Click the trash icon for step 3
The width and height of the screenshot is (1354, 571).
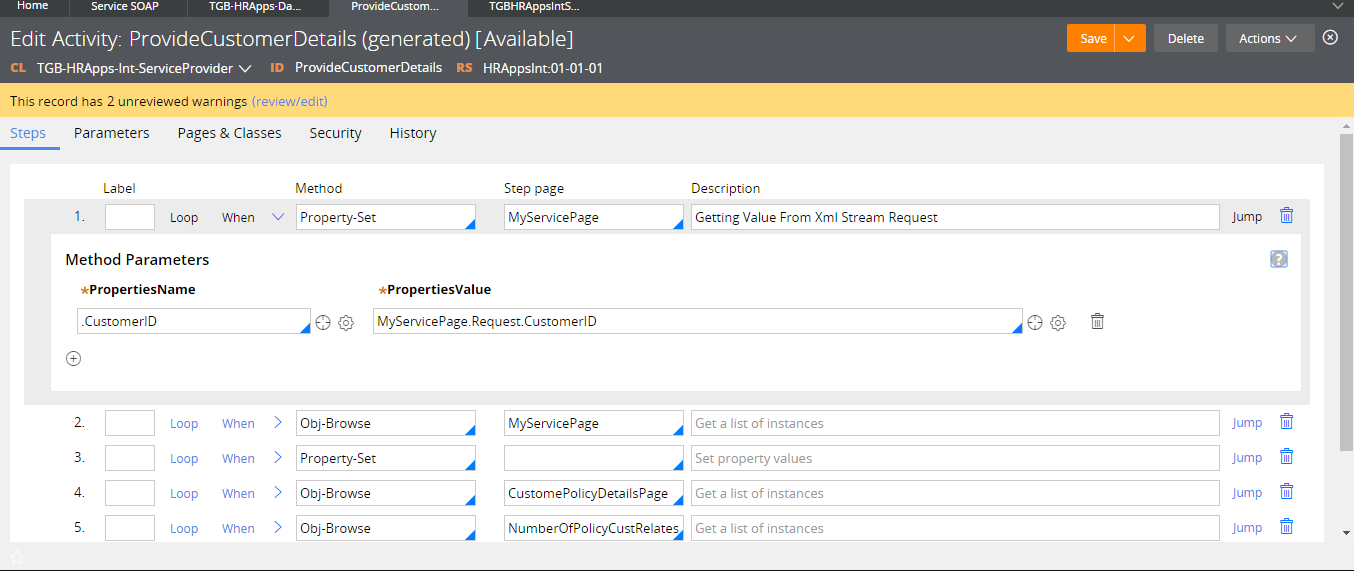[x=1287, y=457]
